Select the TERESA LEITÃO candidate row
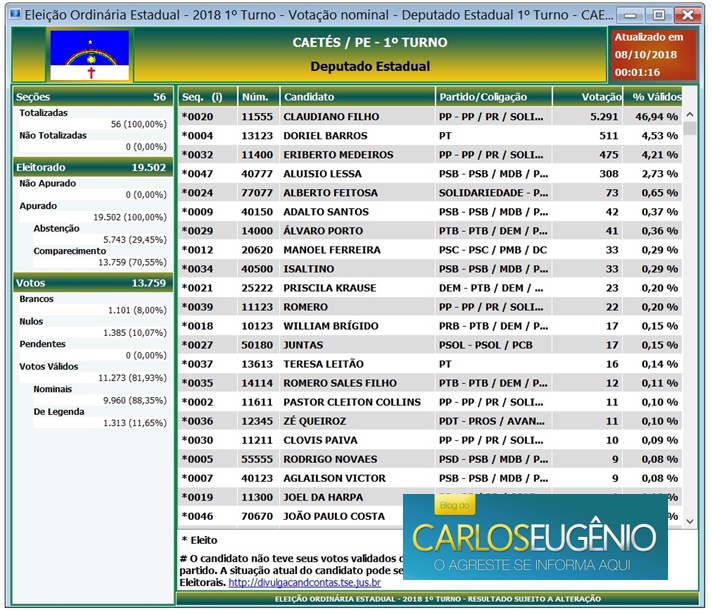The width and height of the screenshot is (712, 610). 430,365
